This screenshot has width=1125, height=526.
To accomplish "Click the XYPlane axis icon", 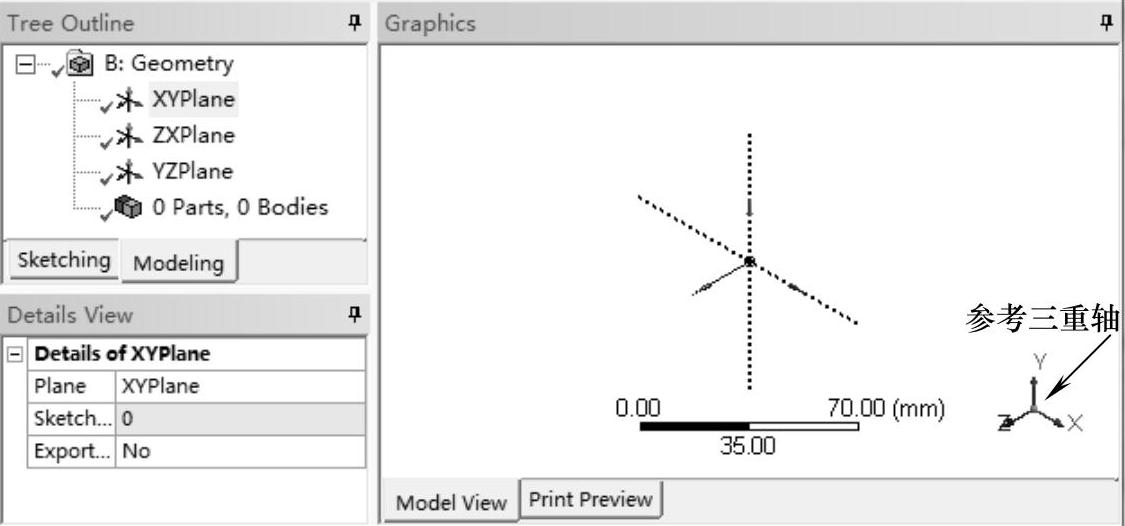I will click(x=128, y=100).
